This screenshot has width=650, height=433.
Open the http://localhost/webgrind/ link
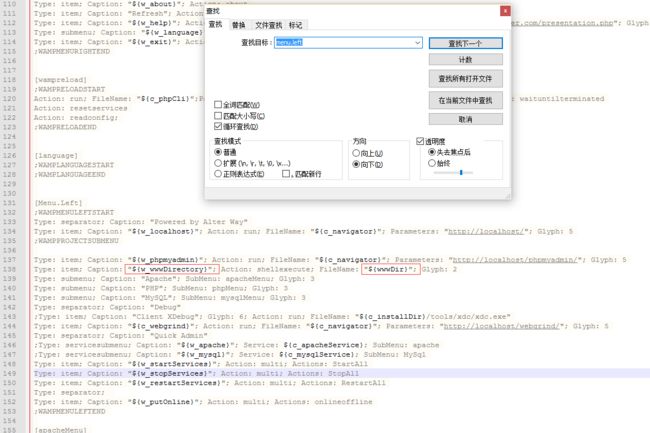coord(501,326)
